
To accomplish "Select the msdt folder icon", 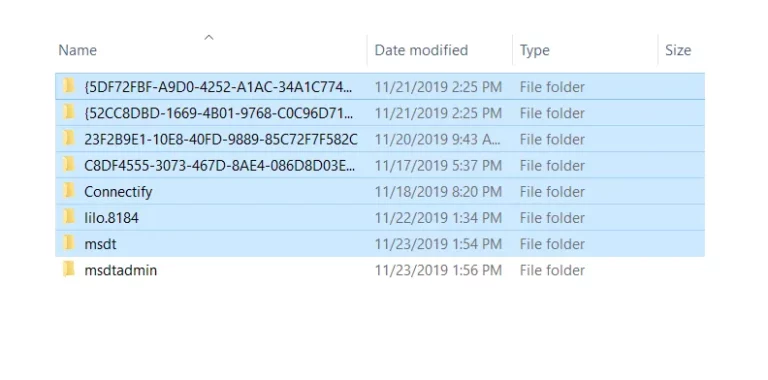I will pyautogui.click(x=69, y=243).
